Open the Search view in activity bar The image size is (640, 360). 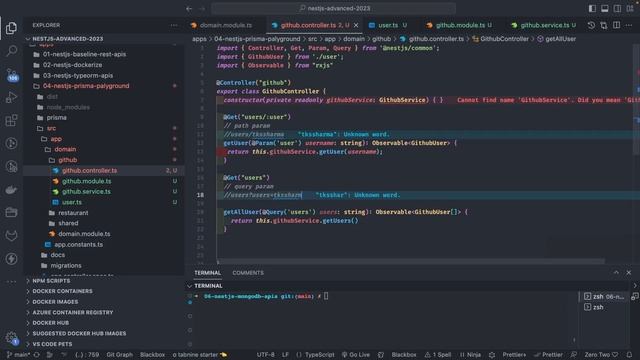tap(11, 51)
